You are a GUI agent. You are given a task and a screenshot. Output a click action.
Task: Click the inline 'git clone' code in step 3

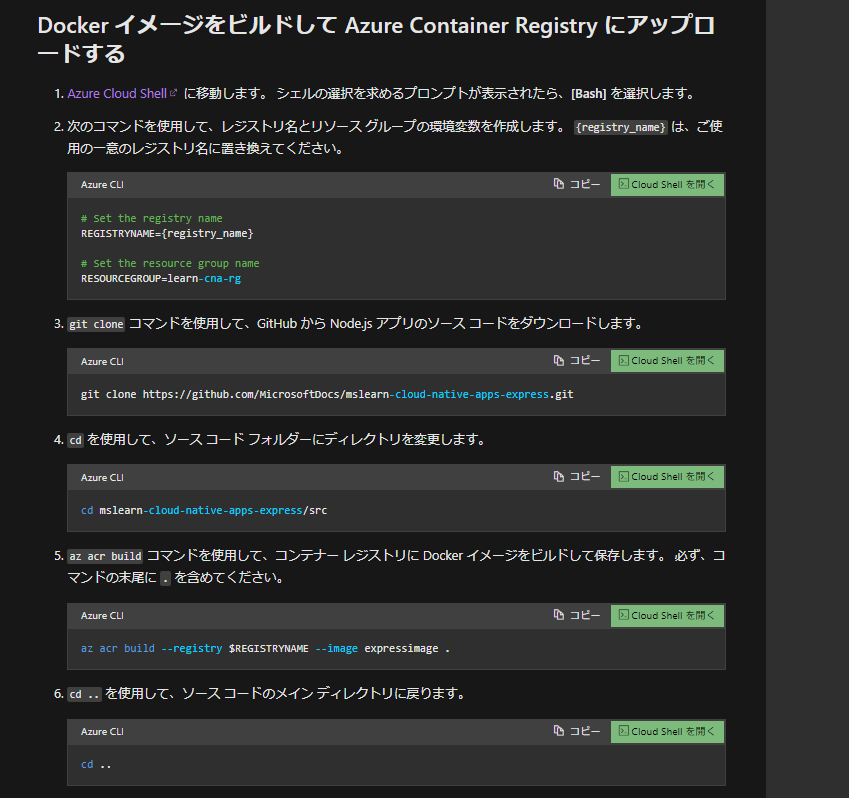(x=96, y=324)
